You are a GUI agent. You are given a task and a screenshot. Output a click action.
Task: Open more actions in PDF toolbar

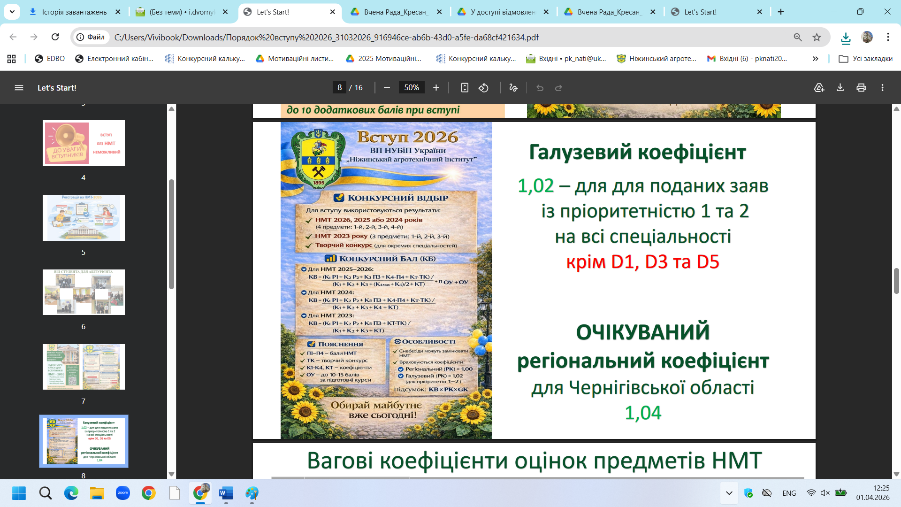(x=883, y=87)
